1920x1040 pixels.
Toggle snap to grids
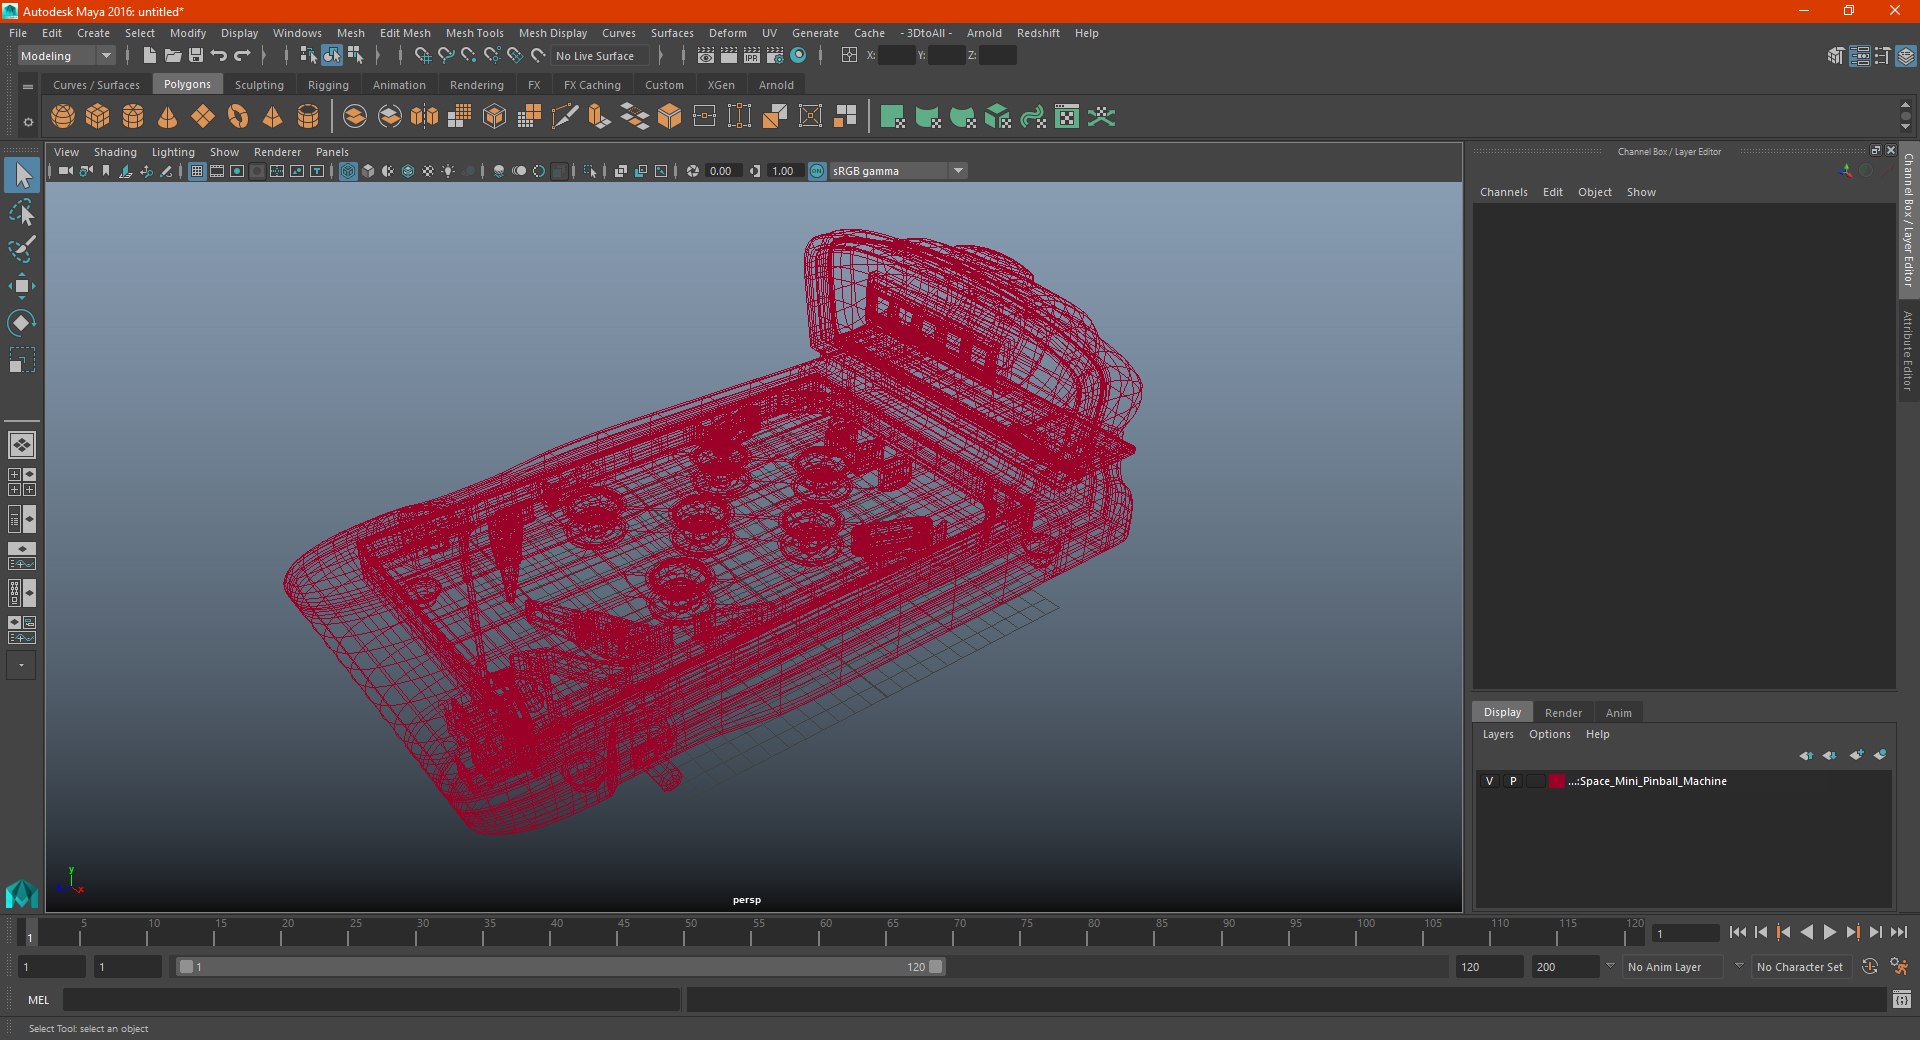tap(423, 56)
